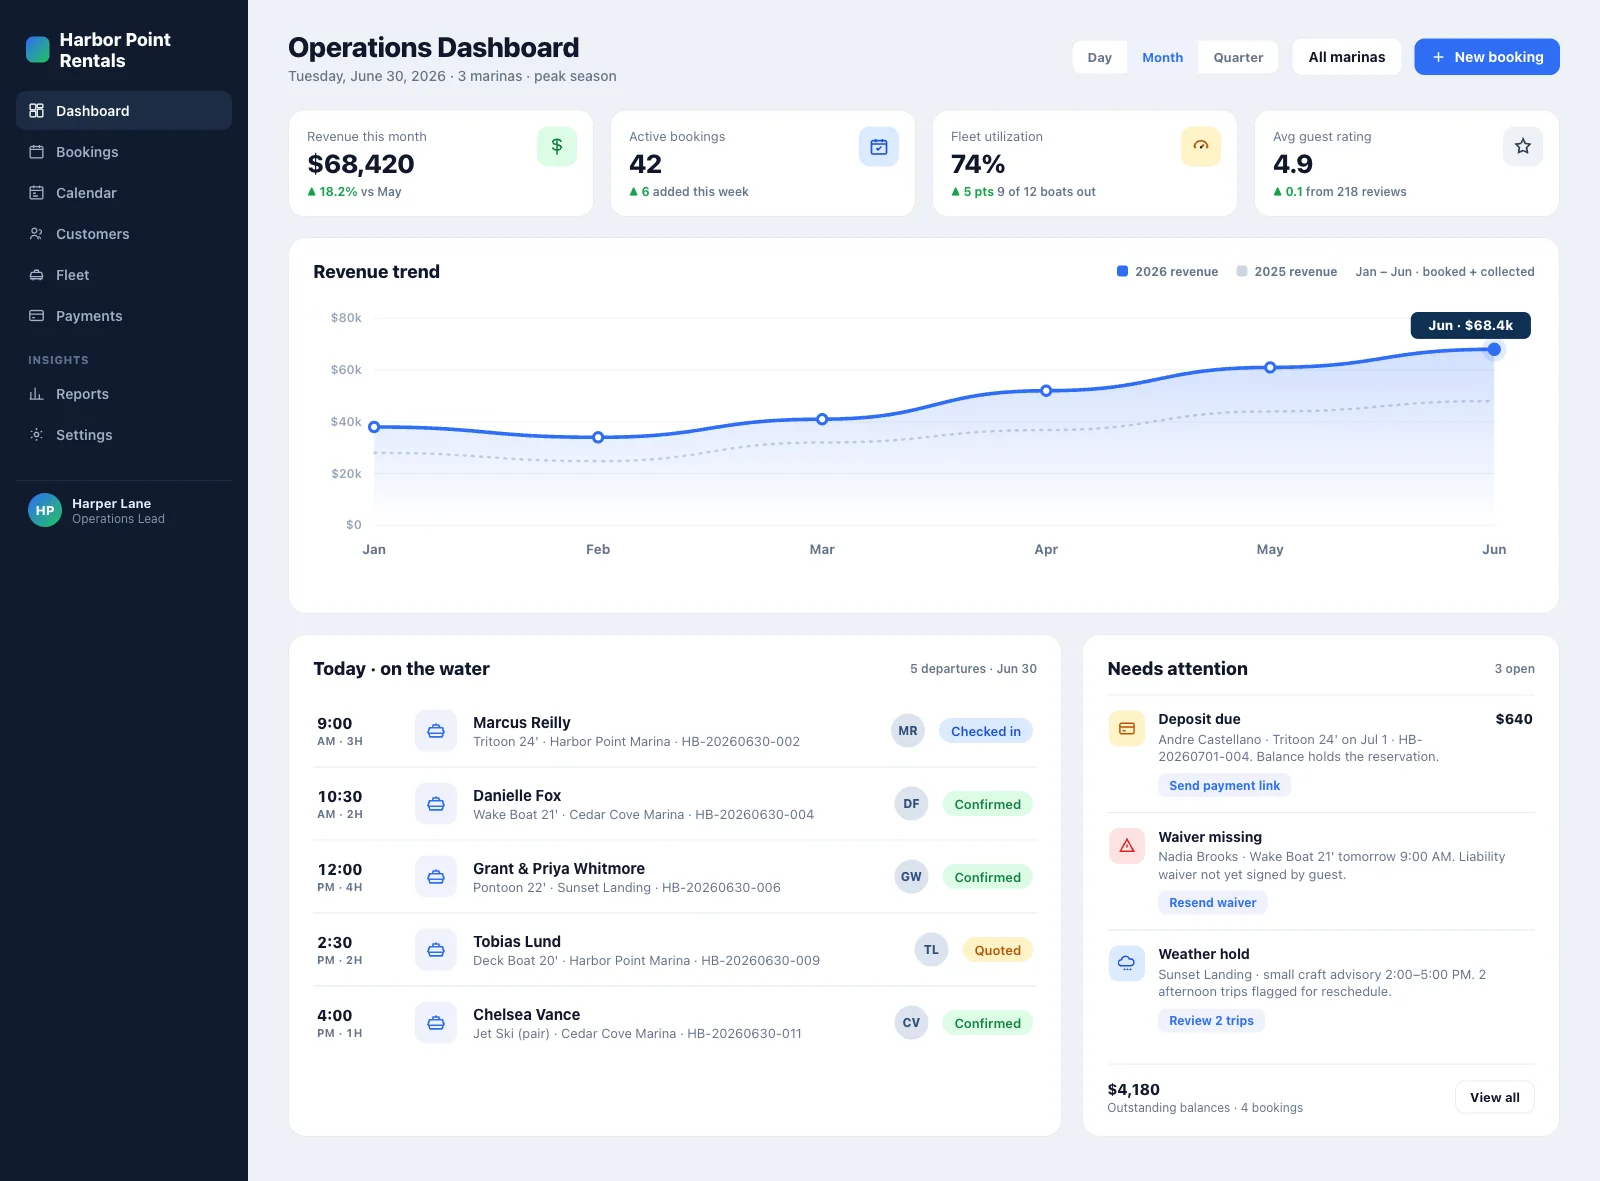
Task: Toggle the 2025 revenue legend swatch
Action: coord(1242,271)
